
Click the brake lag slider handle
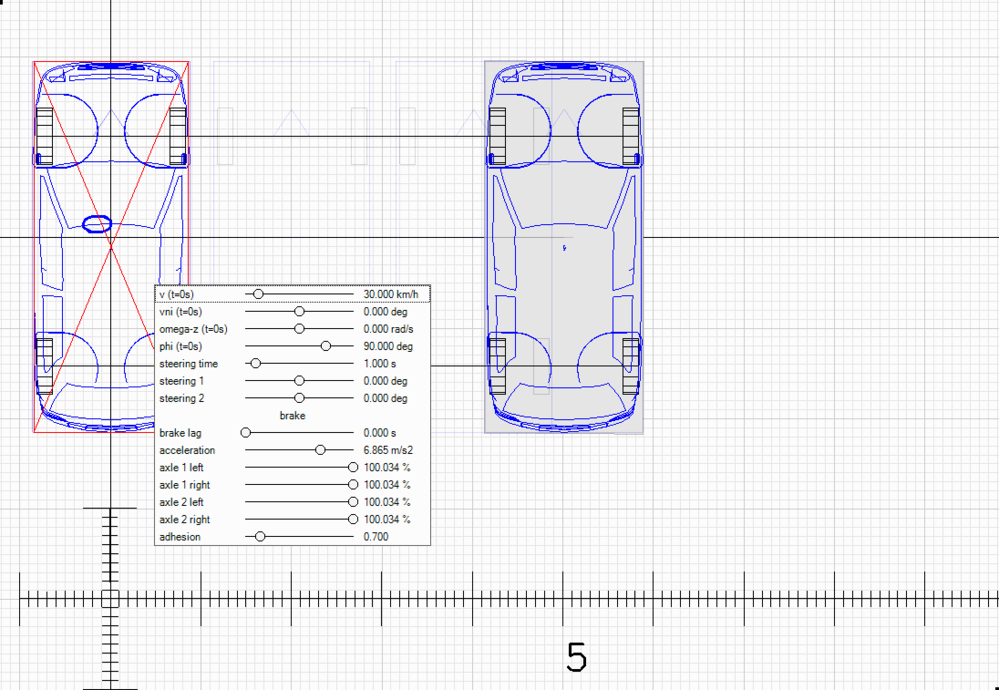point(246,433)
